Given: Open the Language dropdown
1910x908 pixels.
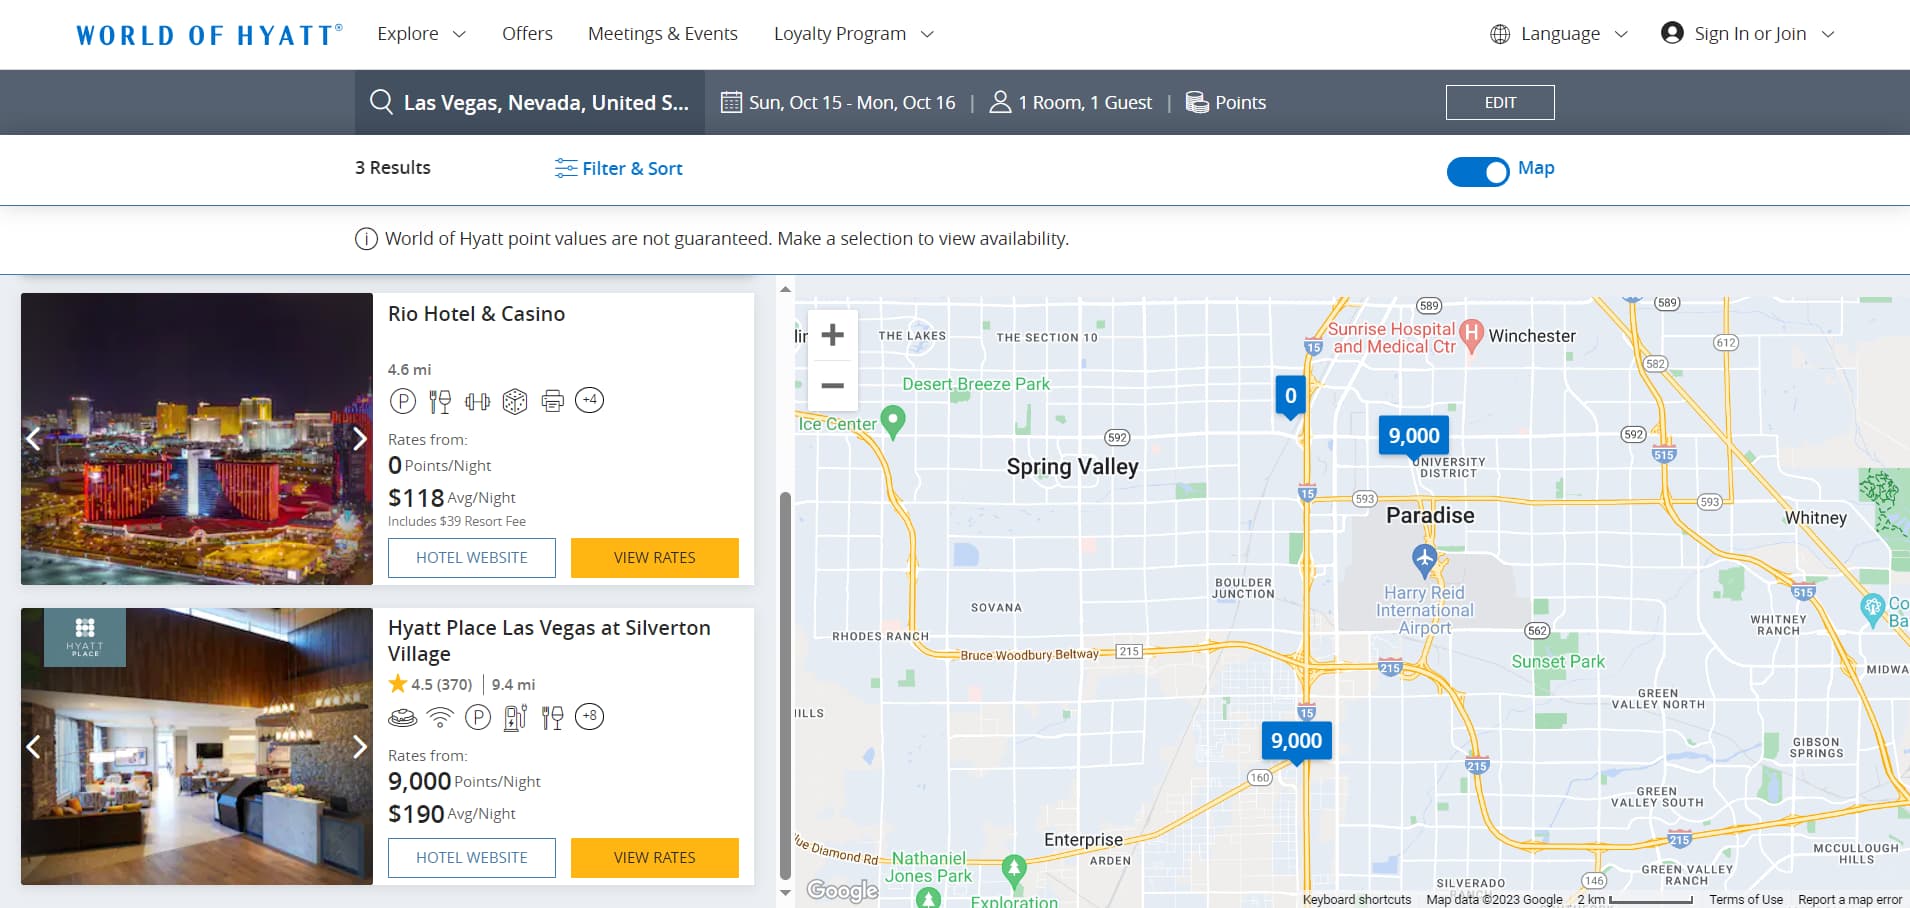Looking at the screenshot, I should point(1559,34).
